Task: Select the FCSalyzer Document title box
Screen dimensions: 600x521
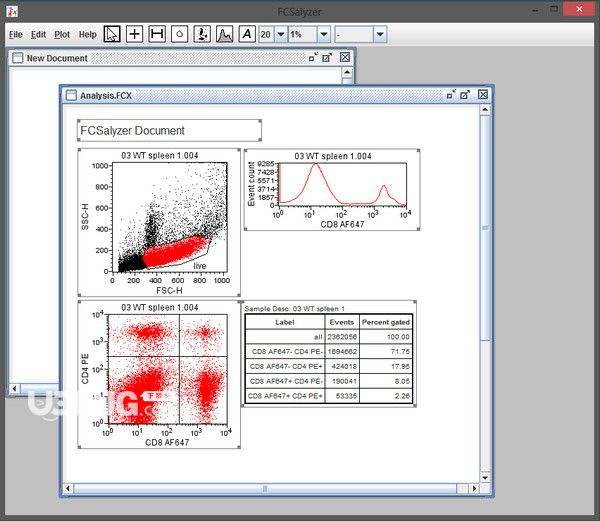Action: click(x=169, y=130)
